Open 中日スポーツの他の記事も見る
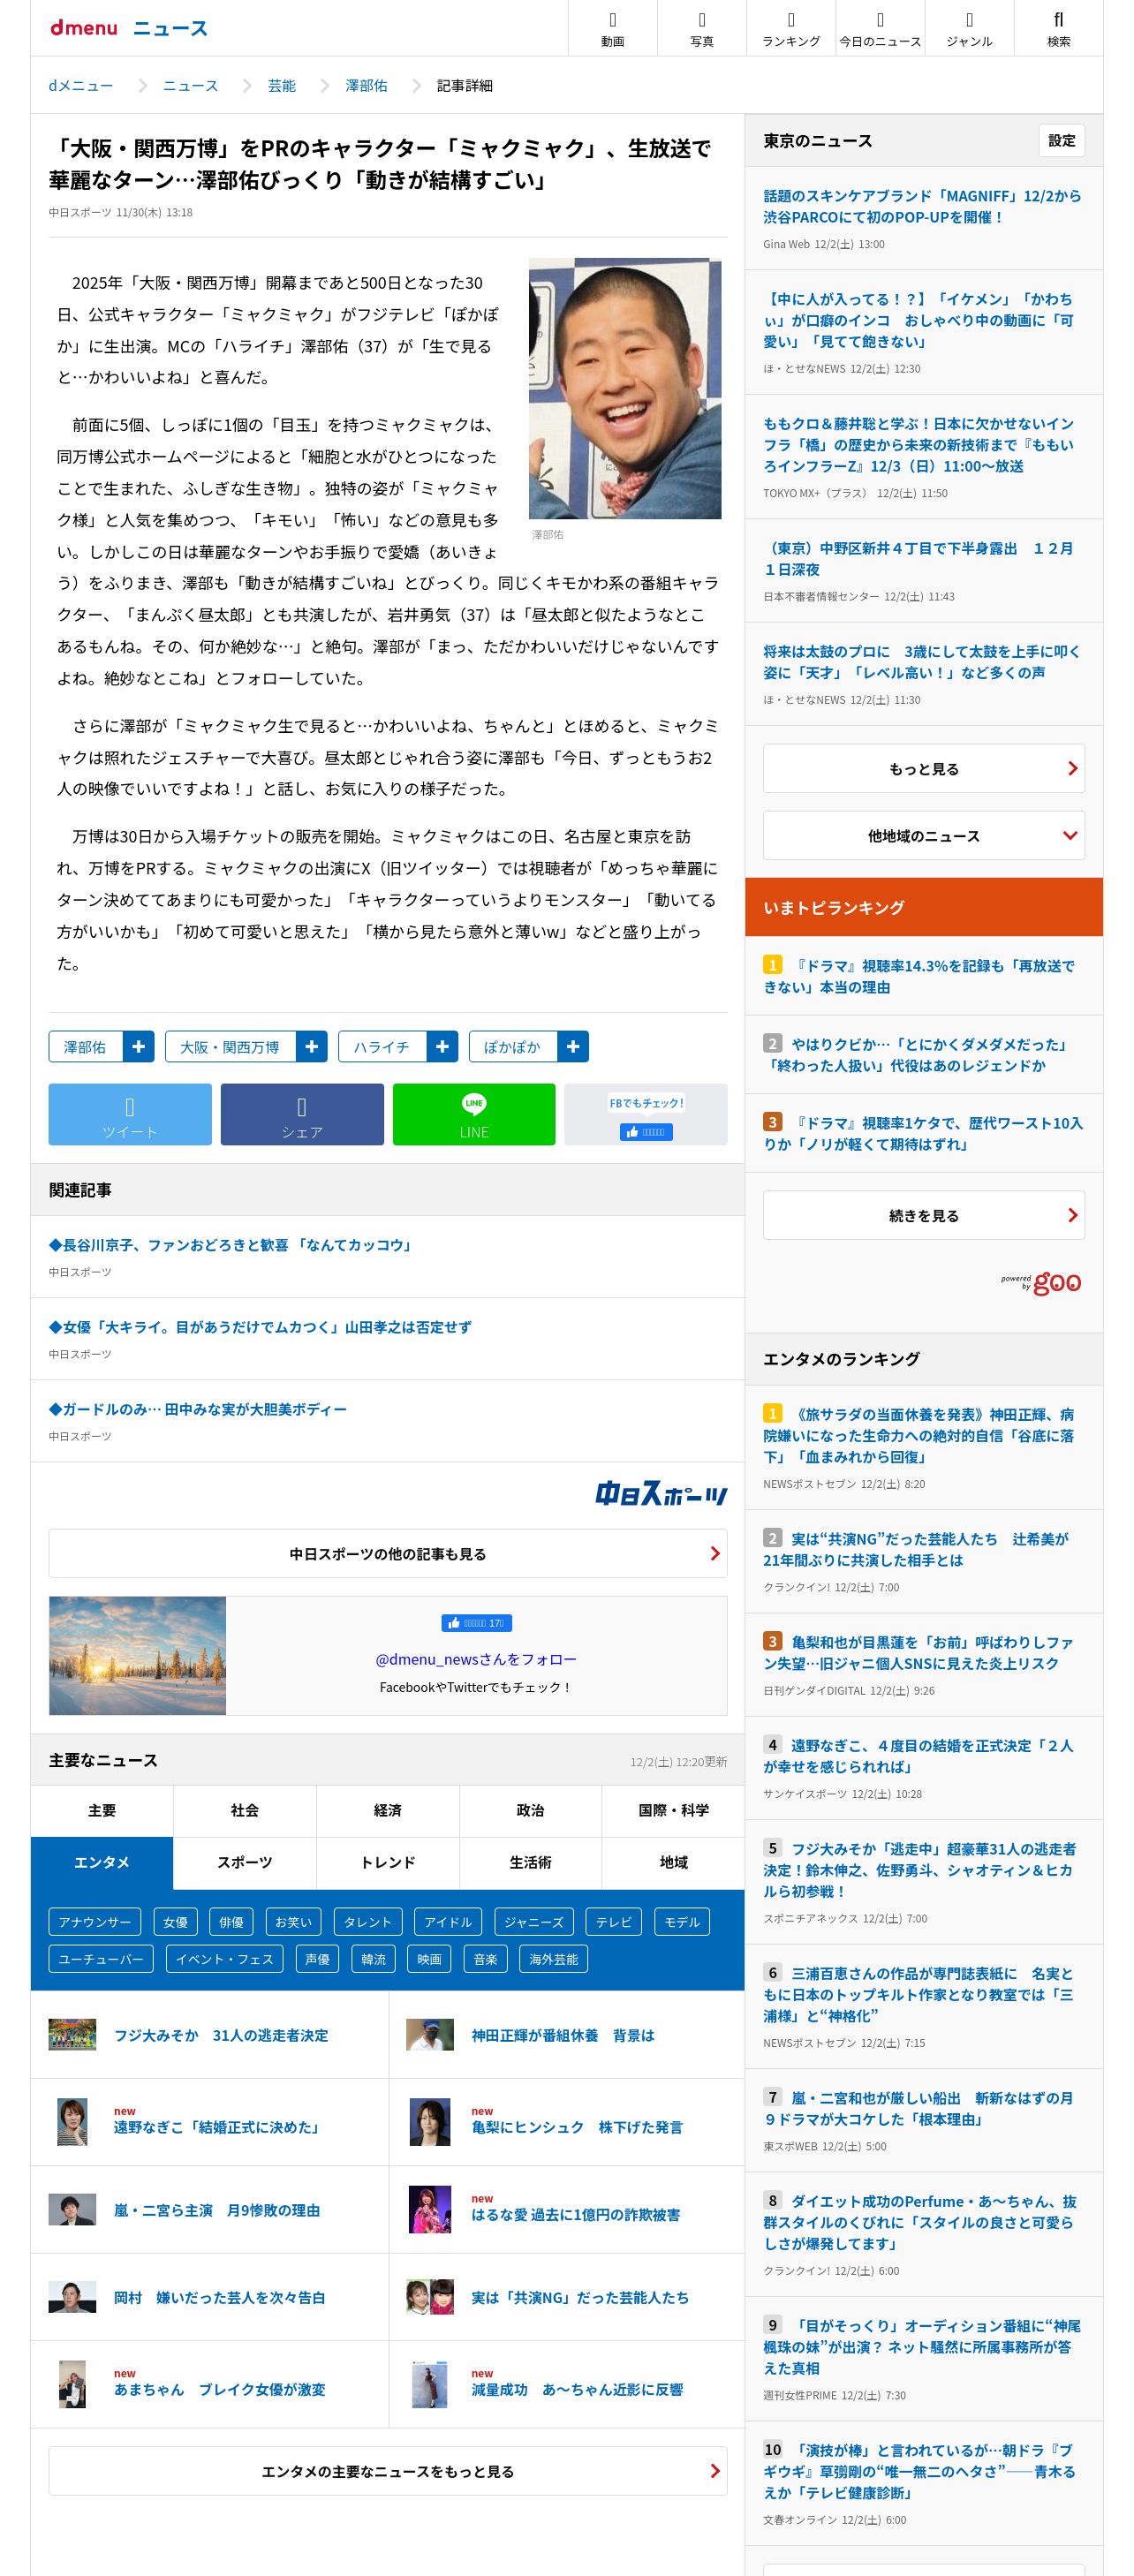 (388, 1553)
